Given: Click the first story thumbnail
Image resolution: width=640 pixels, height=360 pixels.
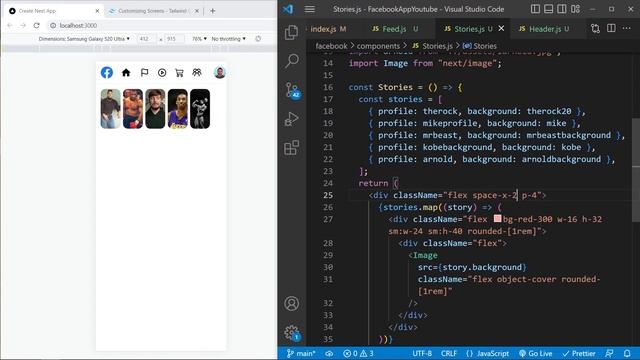Looking at the screenshot, I should [111, 109].
